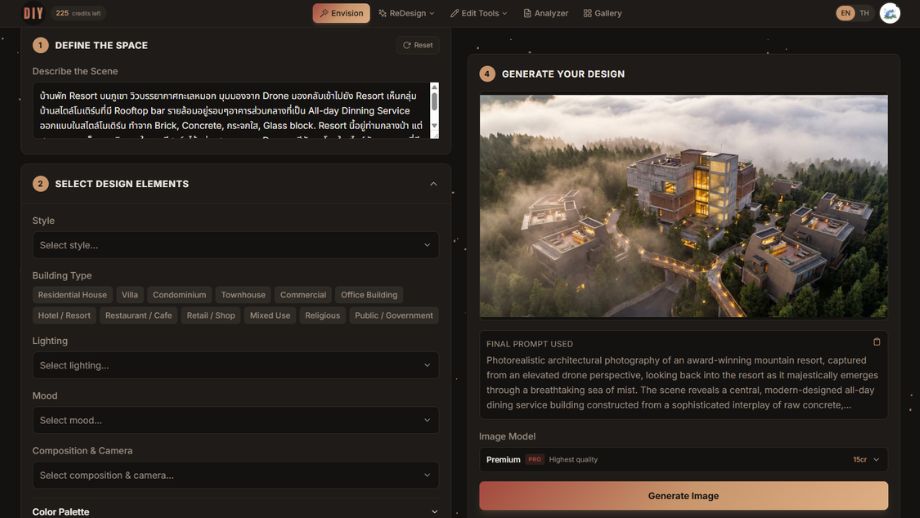Expand the Color Palette section
920x518 pixels.
click(235, 512)
